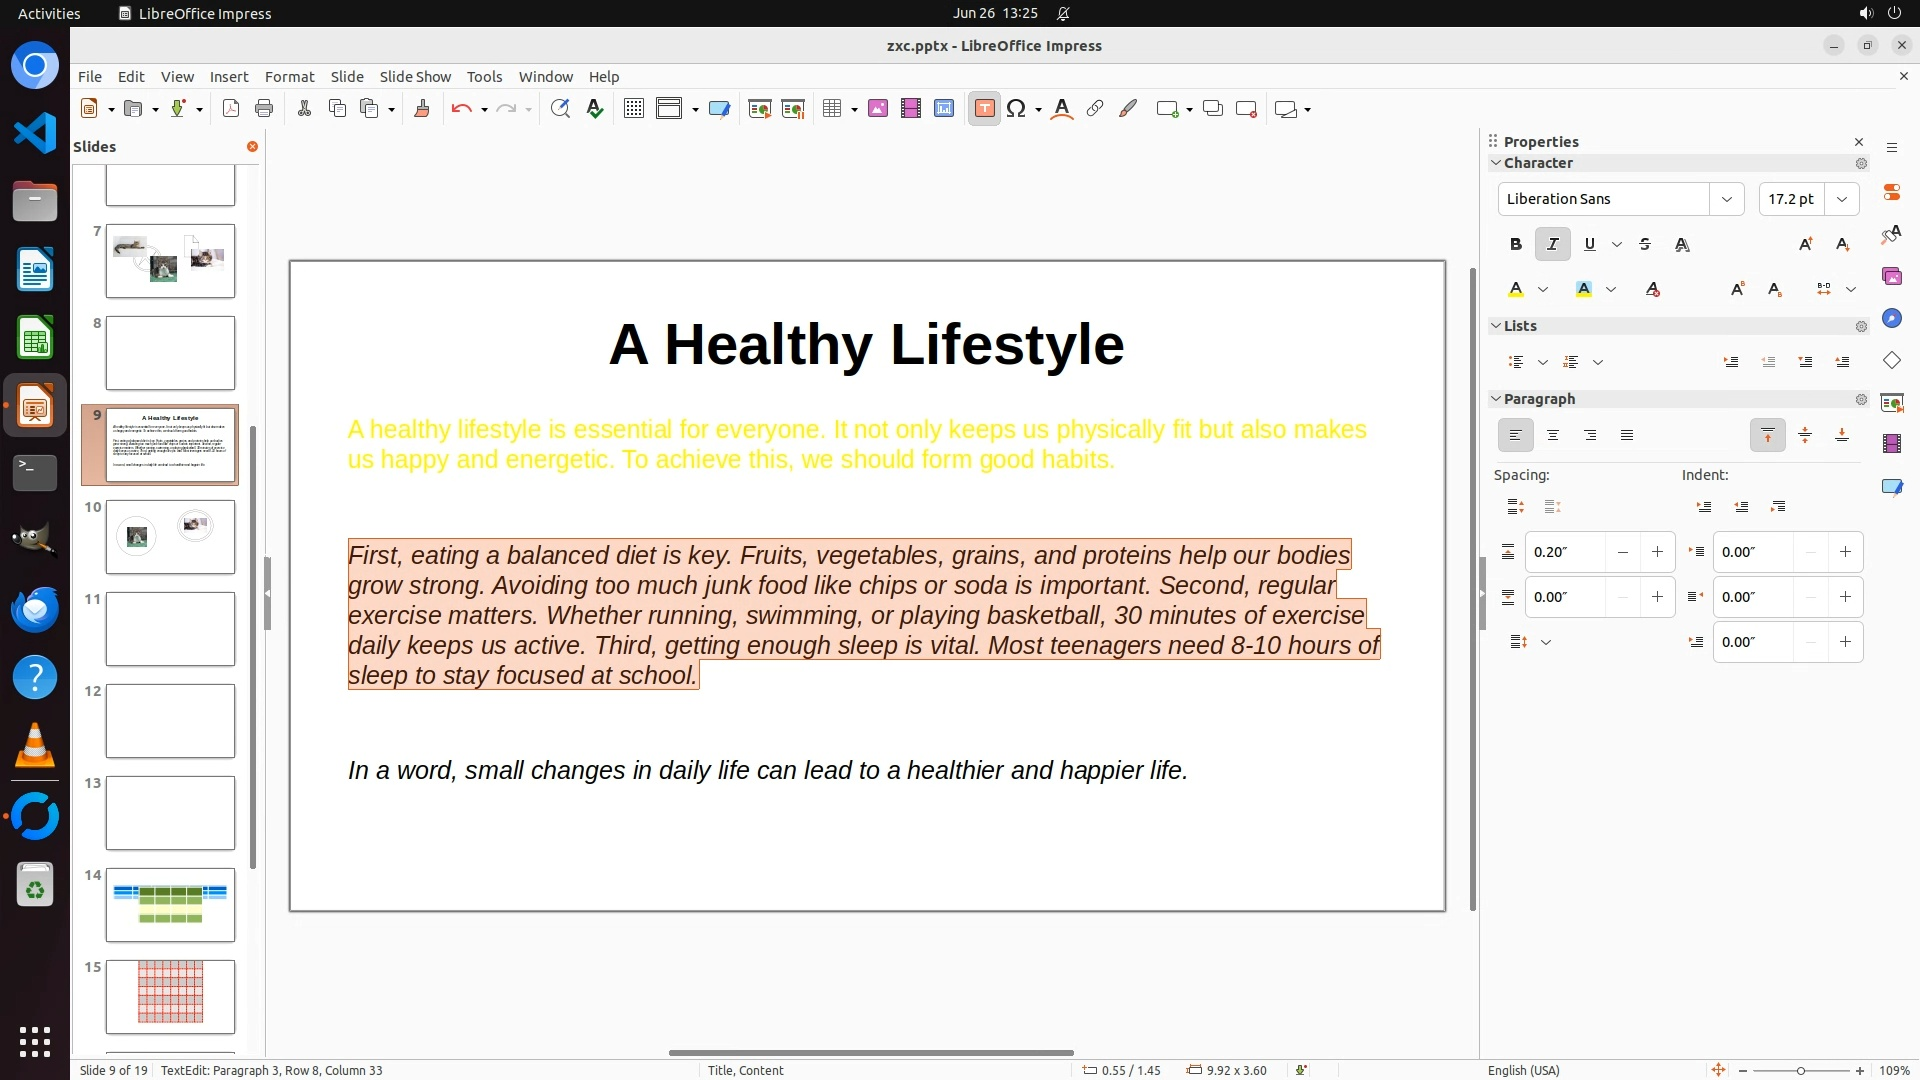Open the Liberation Sans font name dropdown
This screenshot has height=1080, width=1920.
tap(1726, 199)
